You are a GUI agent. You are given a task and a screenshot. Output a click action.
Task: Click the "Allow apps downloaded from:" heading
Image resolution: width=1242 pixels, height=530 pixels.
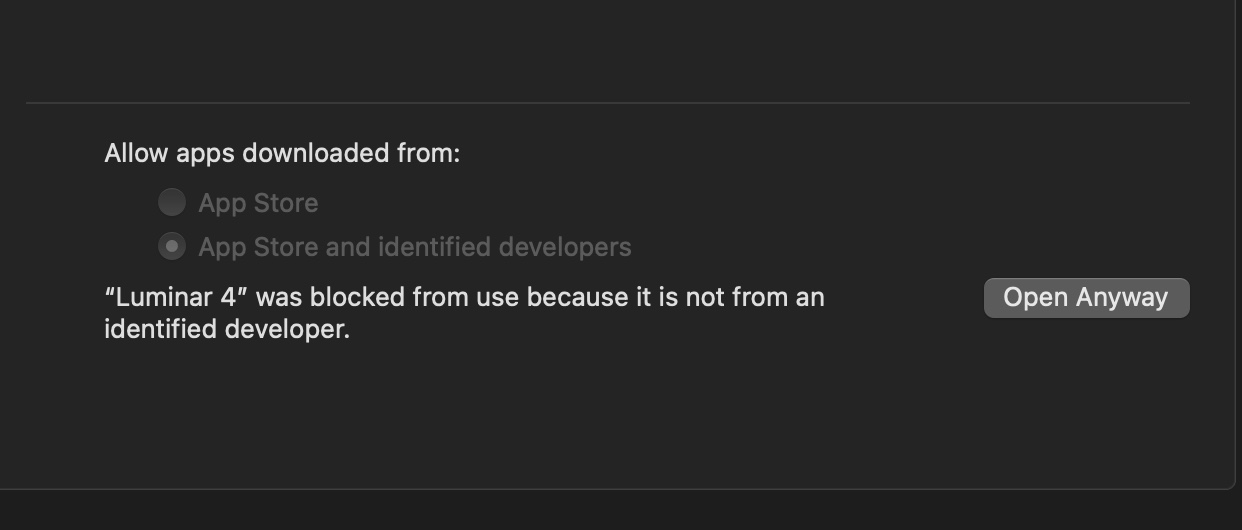click(x=282, y=154)
